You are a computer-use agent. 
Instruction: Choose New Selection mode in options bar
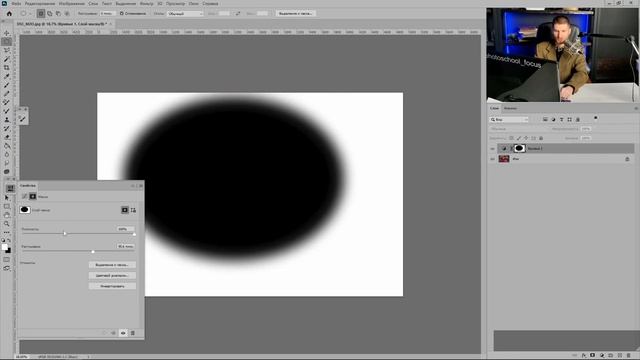pos(41,13)
